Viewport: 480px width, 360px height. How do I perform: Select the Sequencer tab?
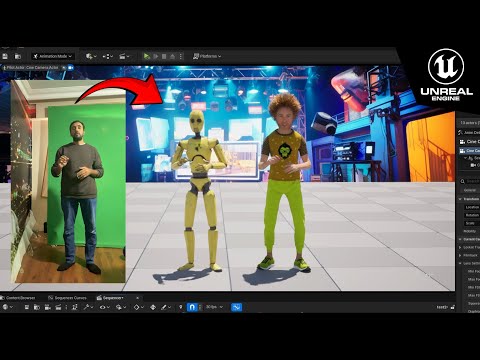click(110, 298)
